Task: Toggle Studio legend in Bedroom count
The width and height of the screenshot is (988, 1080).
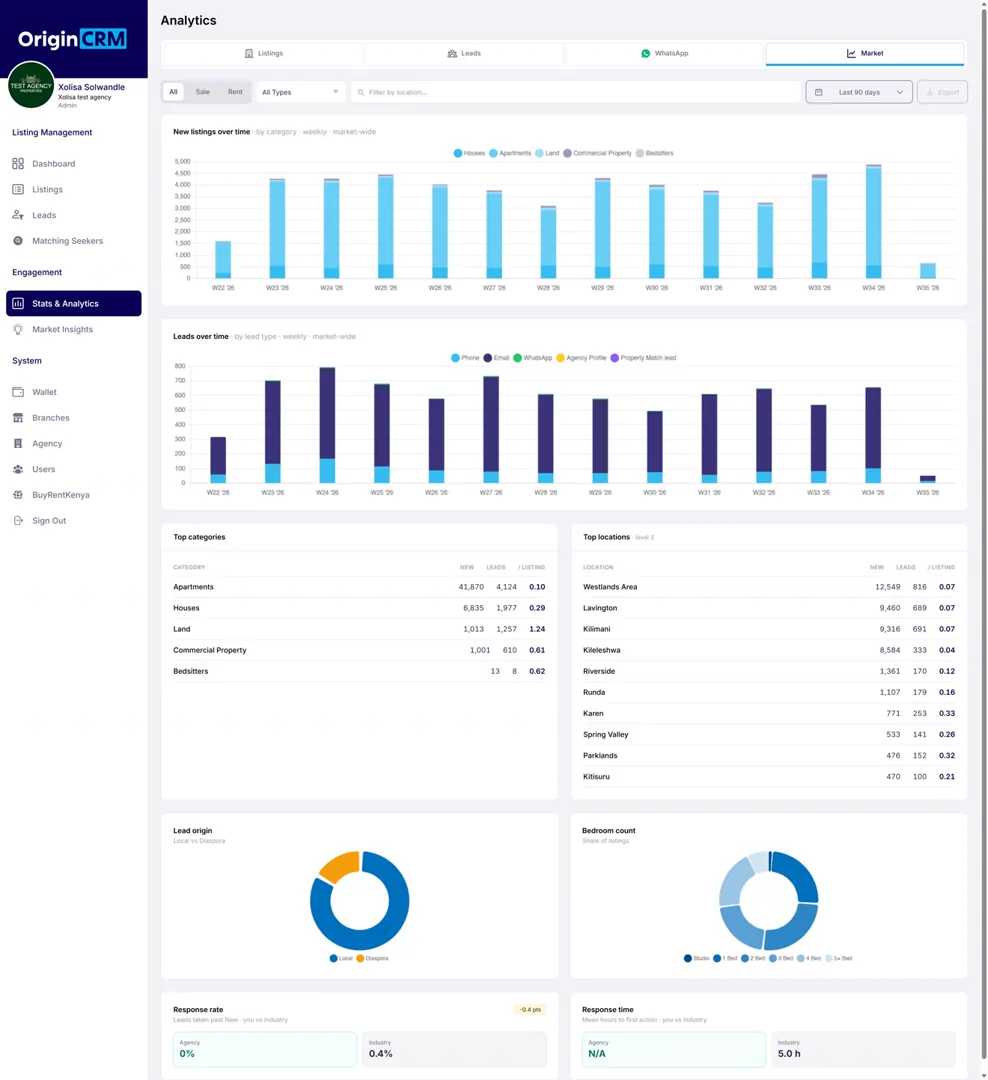Action: pyautogui.click(x=697, y=959)
